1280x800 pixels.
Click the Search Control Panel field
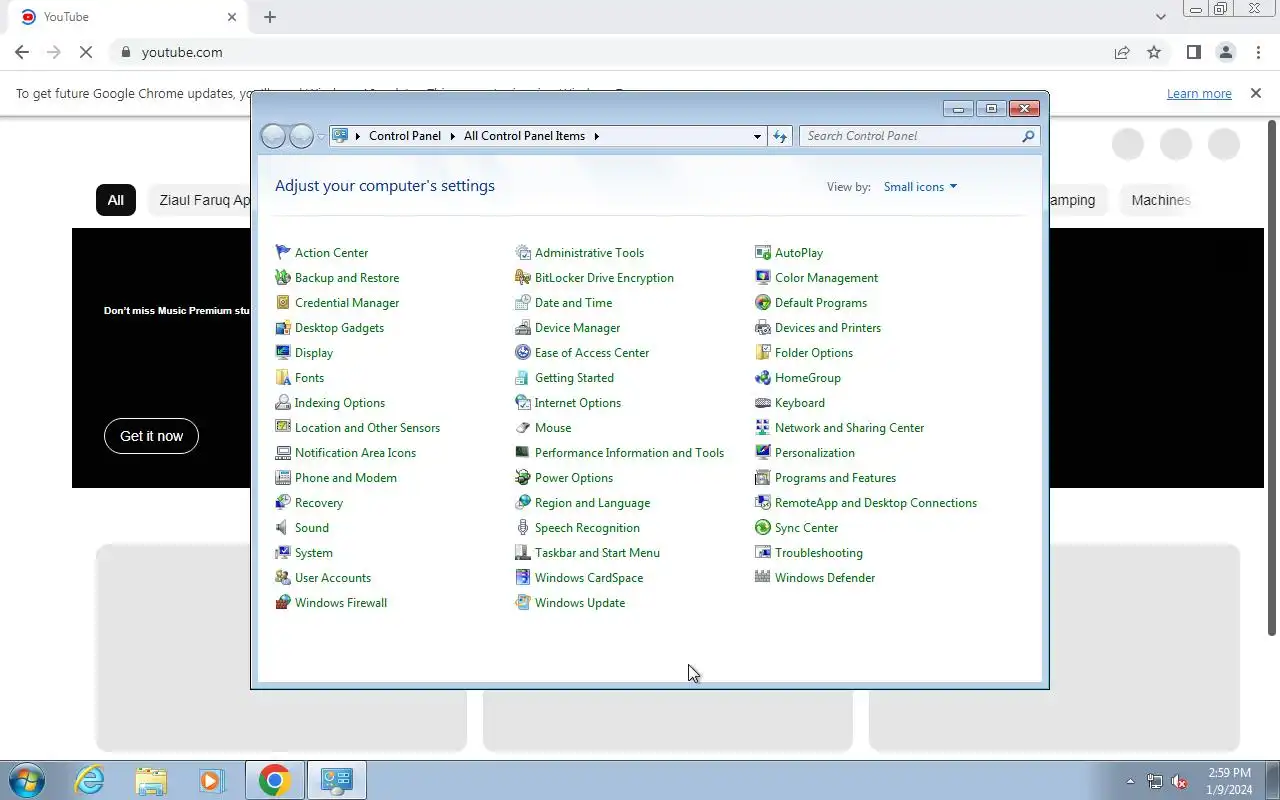(919, 136)
